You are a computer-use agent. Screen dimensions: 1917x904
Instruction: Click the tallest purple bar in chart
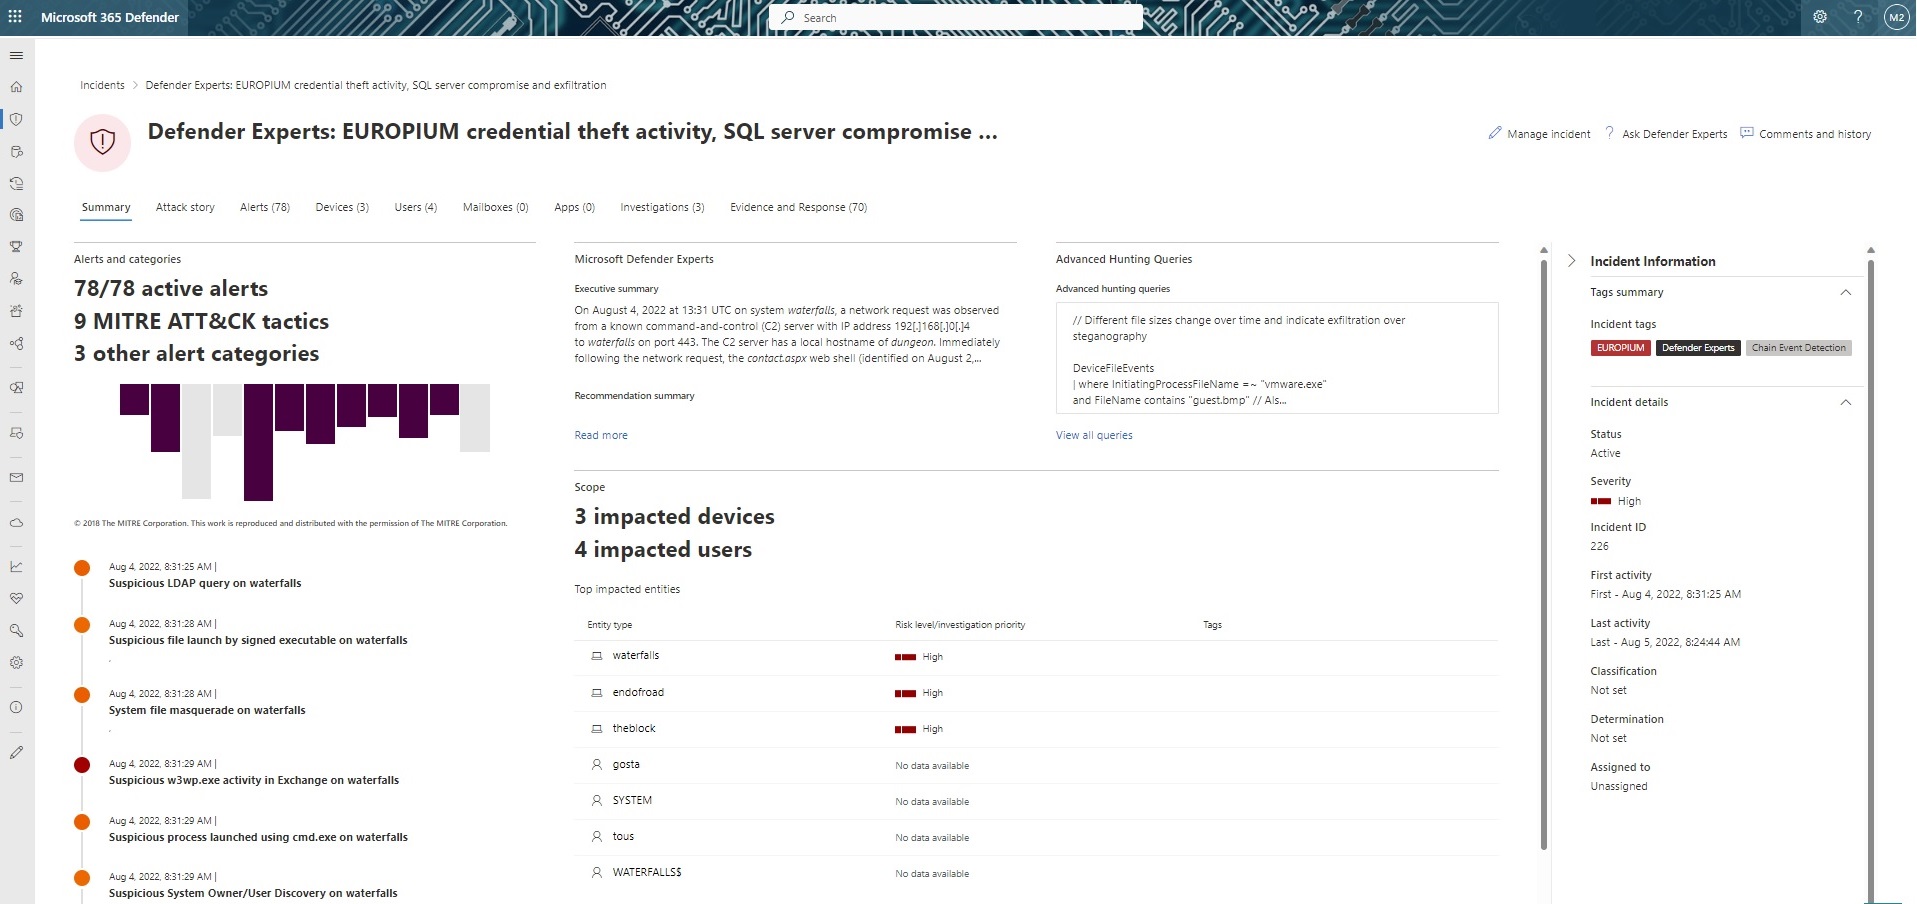258,442
